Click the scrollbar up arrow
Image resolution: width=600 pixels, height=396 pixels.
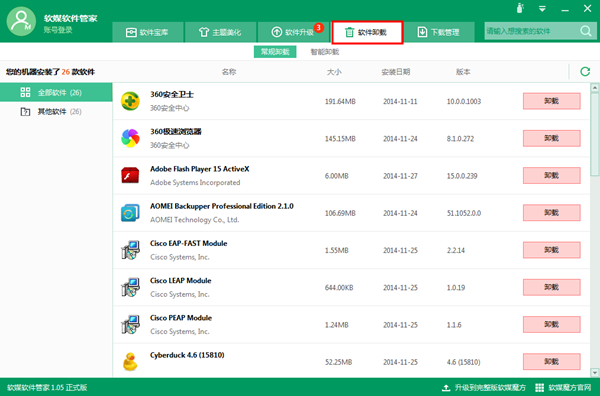pyautogui.click(x=595, y=88)
